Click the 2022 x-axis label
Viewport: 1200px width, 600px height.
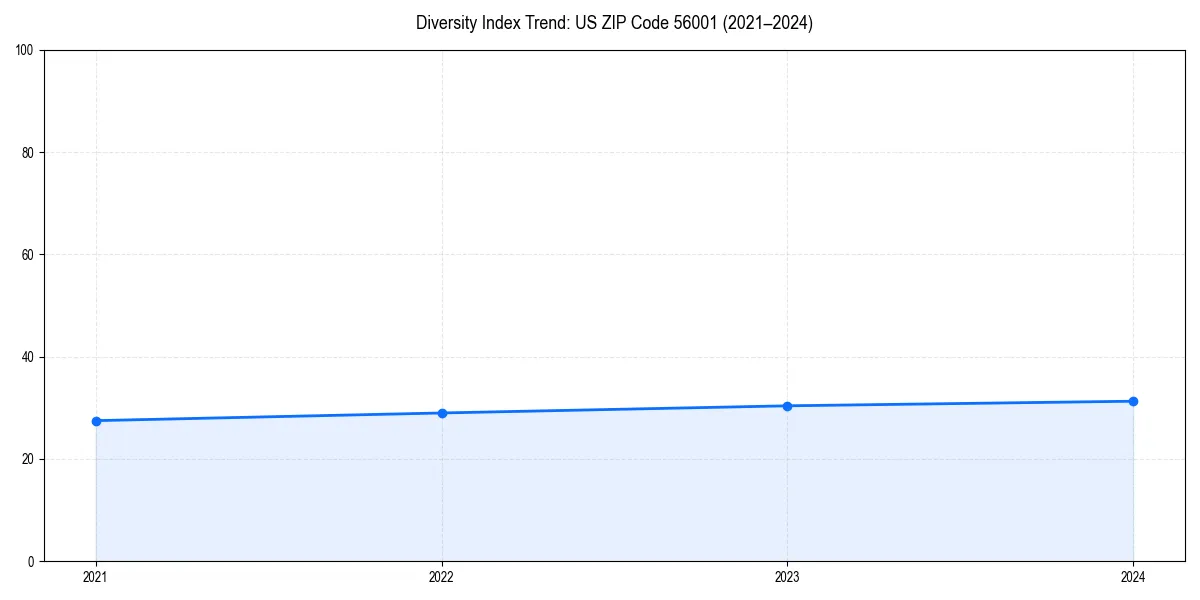(x=441, y=577)
